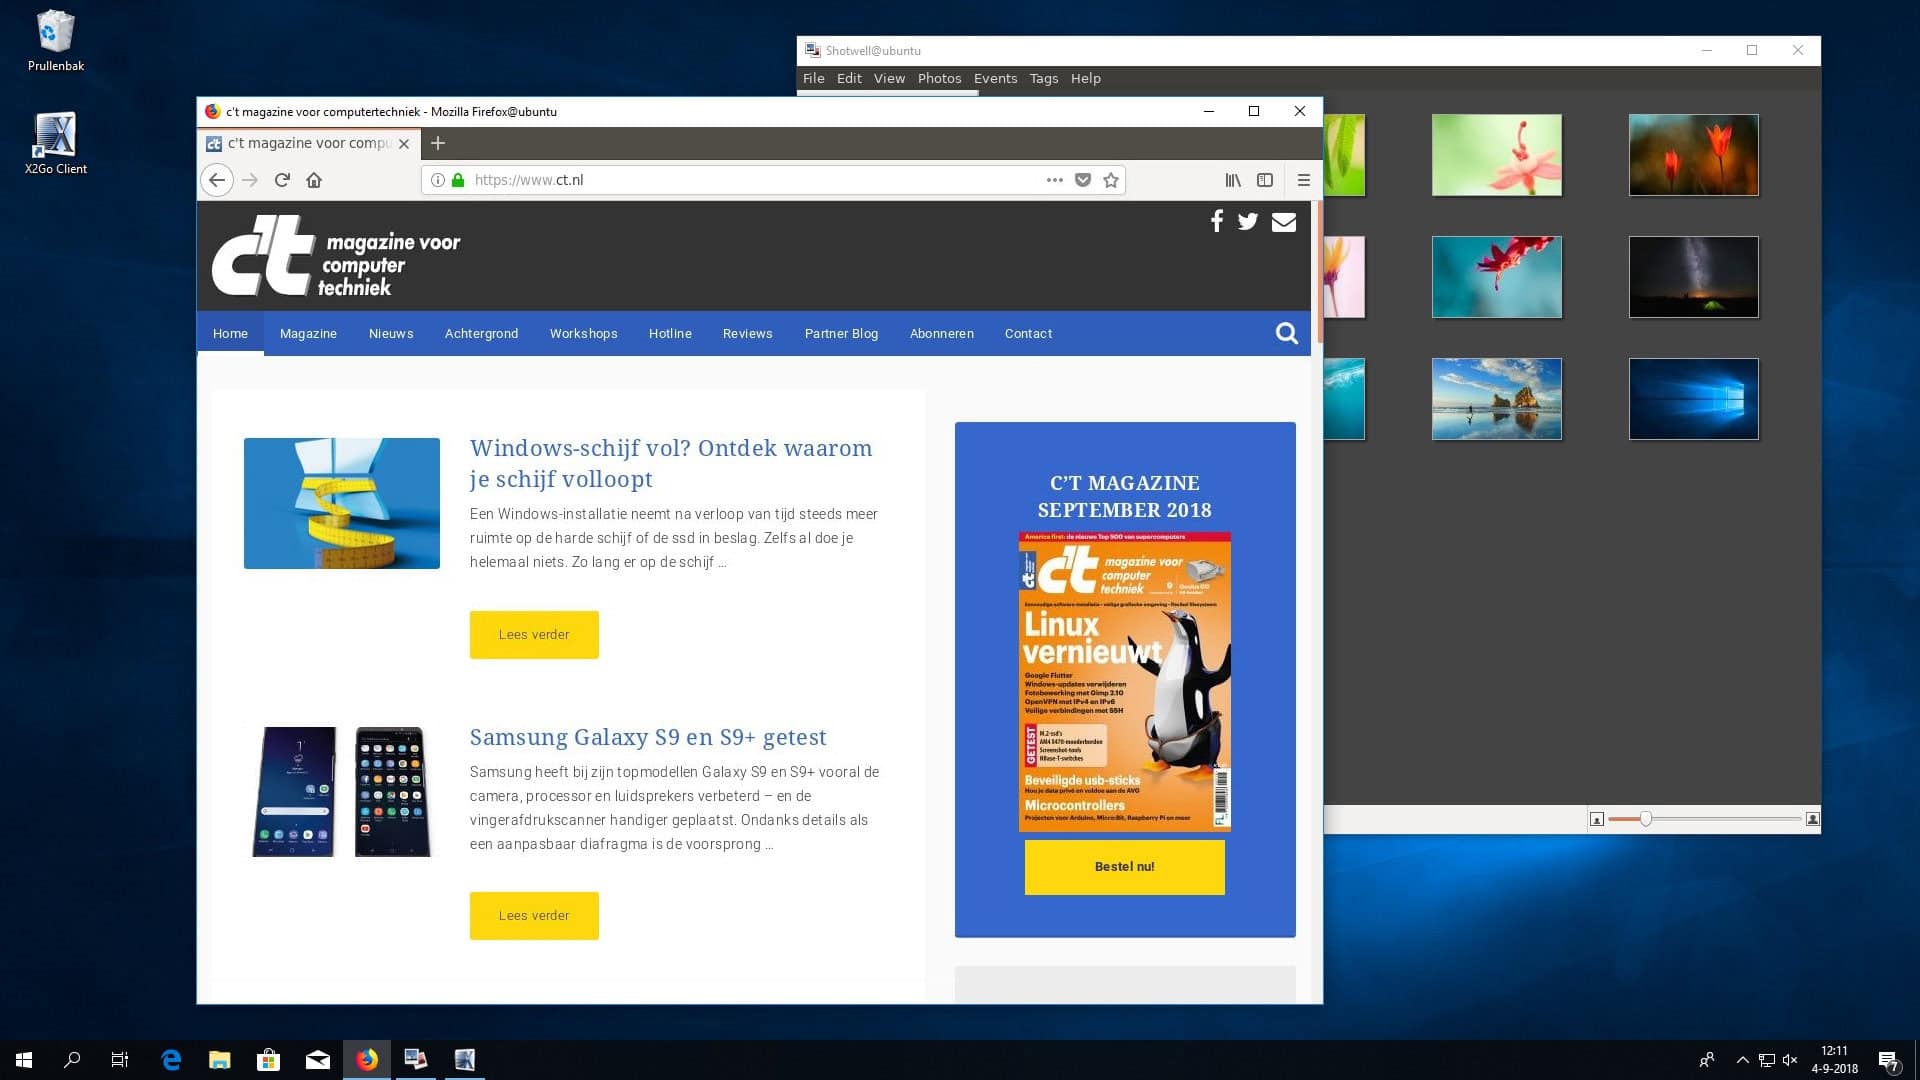This screenshot has height=1080, width=1920.
Task: Toggle the Firefox sidebar view
Action: (x=1265, y=180)
